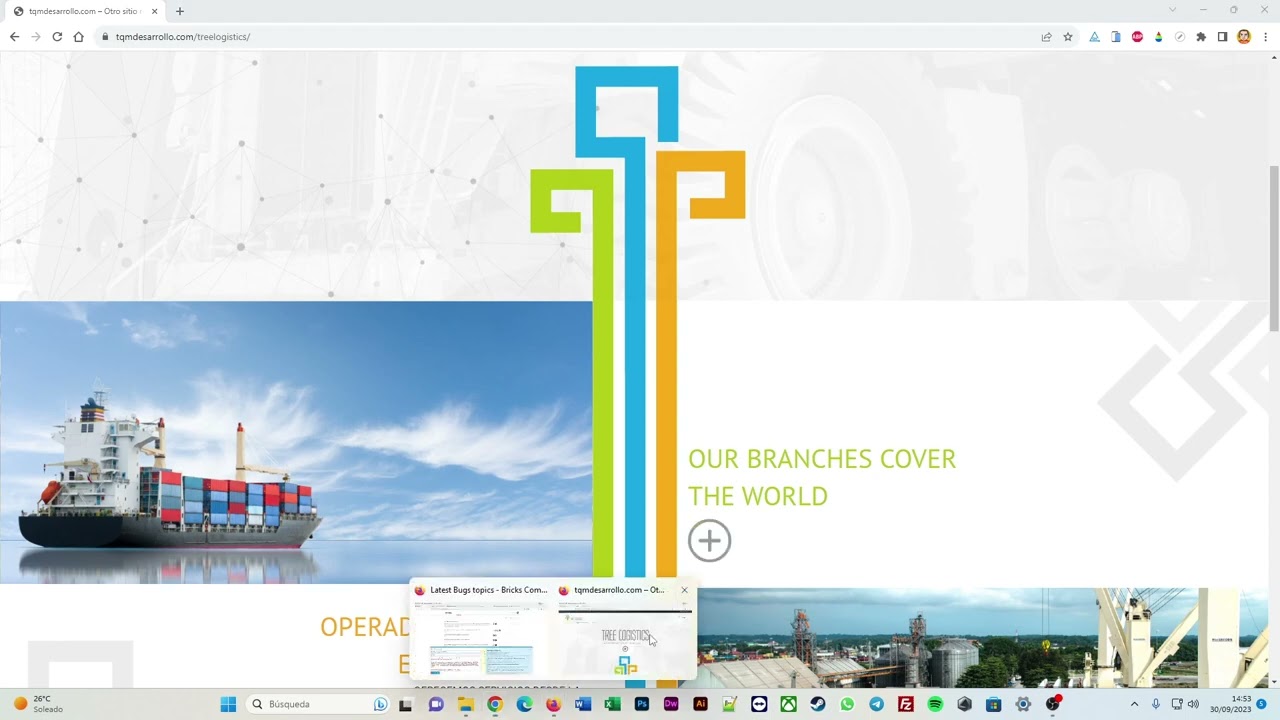Open Microsoft Store from the taskbar
1280x720 pixels.
click(993, 704)
